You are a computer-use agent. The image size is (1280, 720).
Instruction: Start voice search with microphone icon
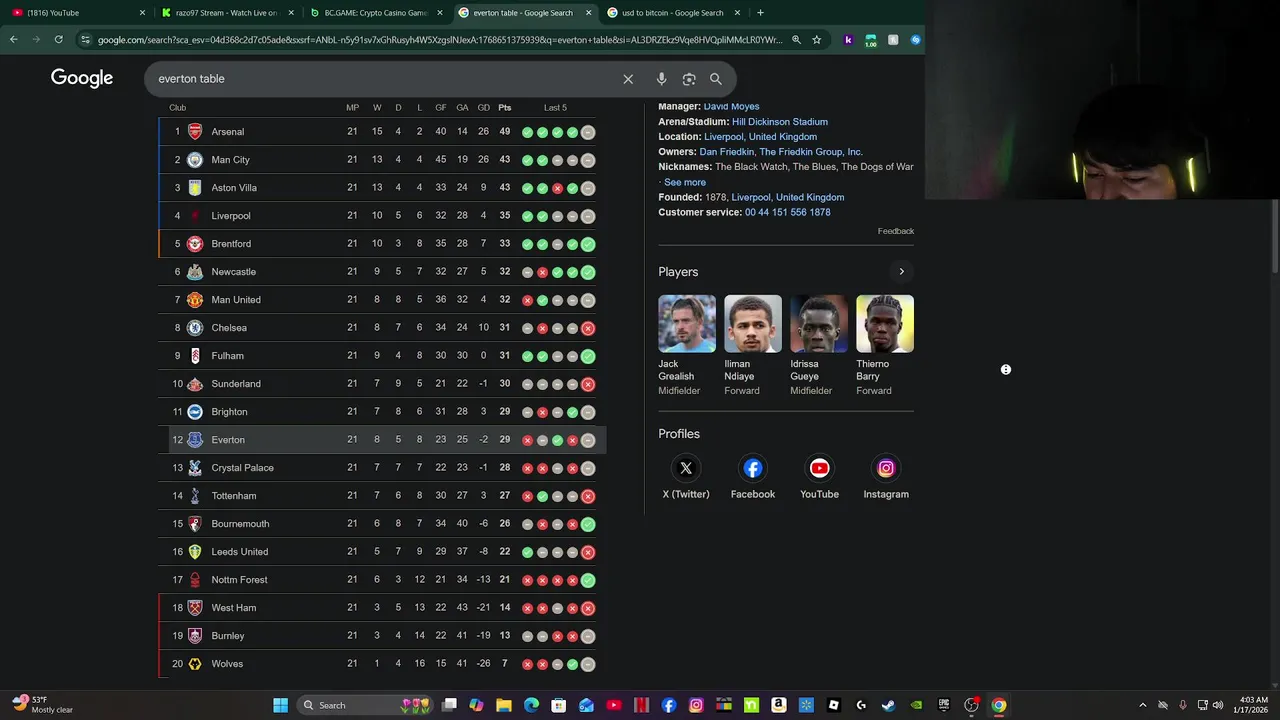(x=661, y=79)
